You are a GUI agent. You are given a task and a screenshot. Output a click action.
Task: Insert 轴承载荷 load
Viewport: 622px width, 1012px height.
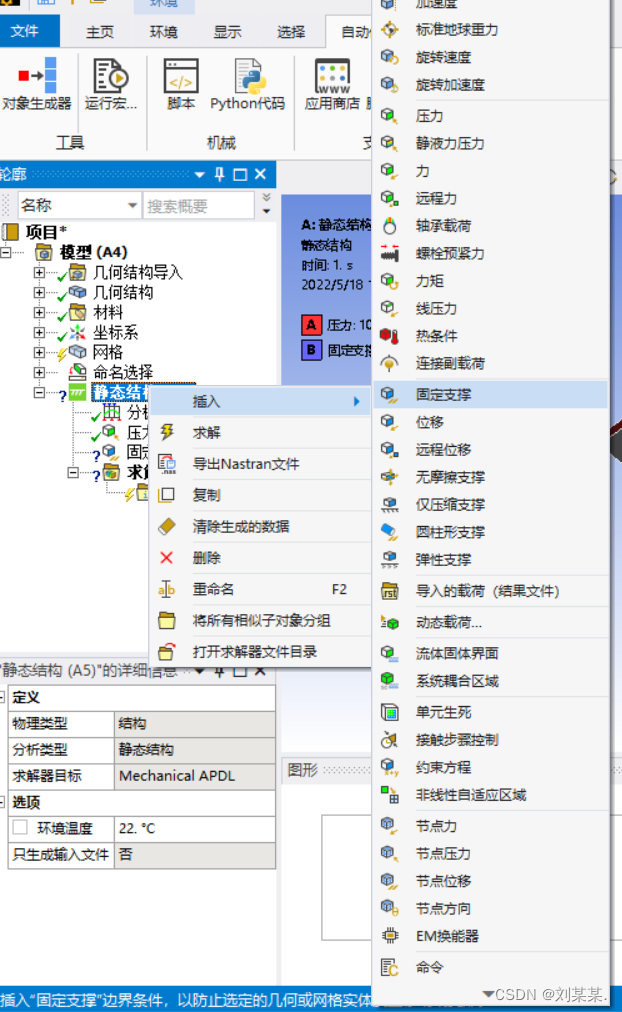click(491, 226)
